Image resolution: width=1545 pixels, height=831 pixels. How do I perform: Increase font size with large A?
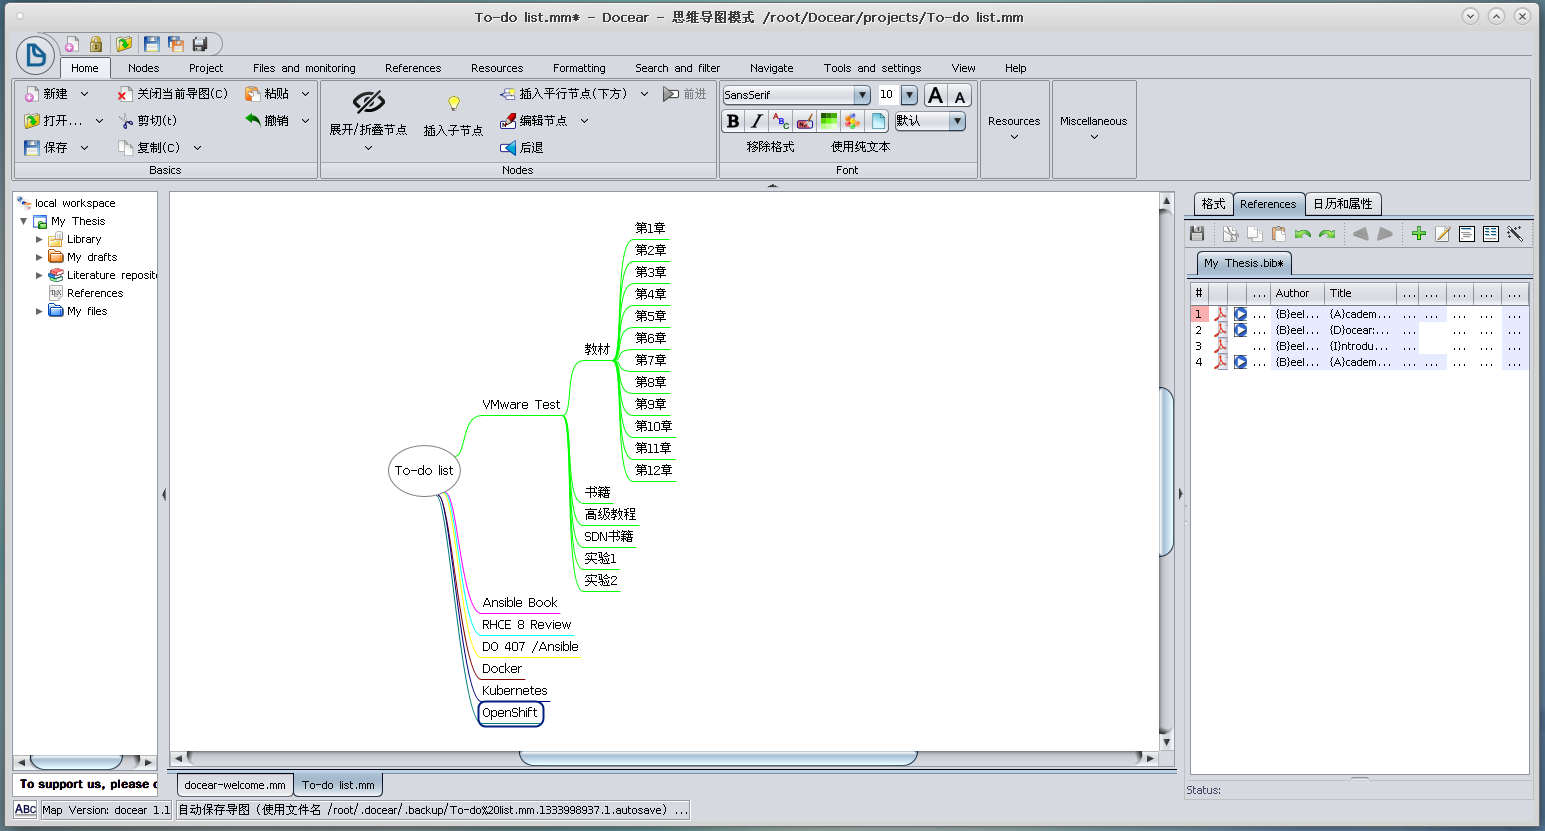tap(935, 95)
